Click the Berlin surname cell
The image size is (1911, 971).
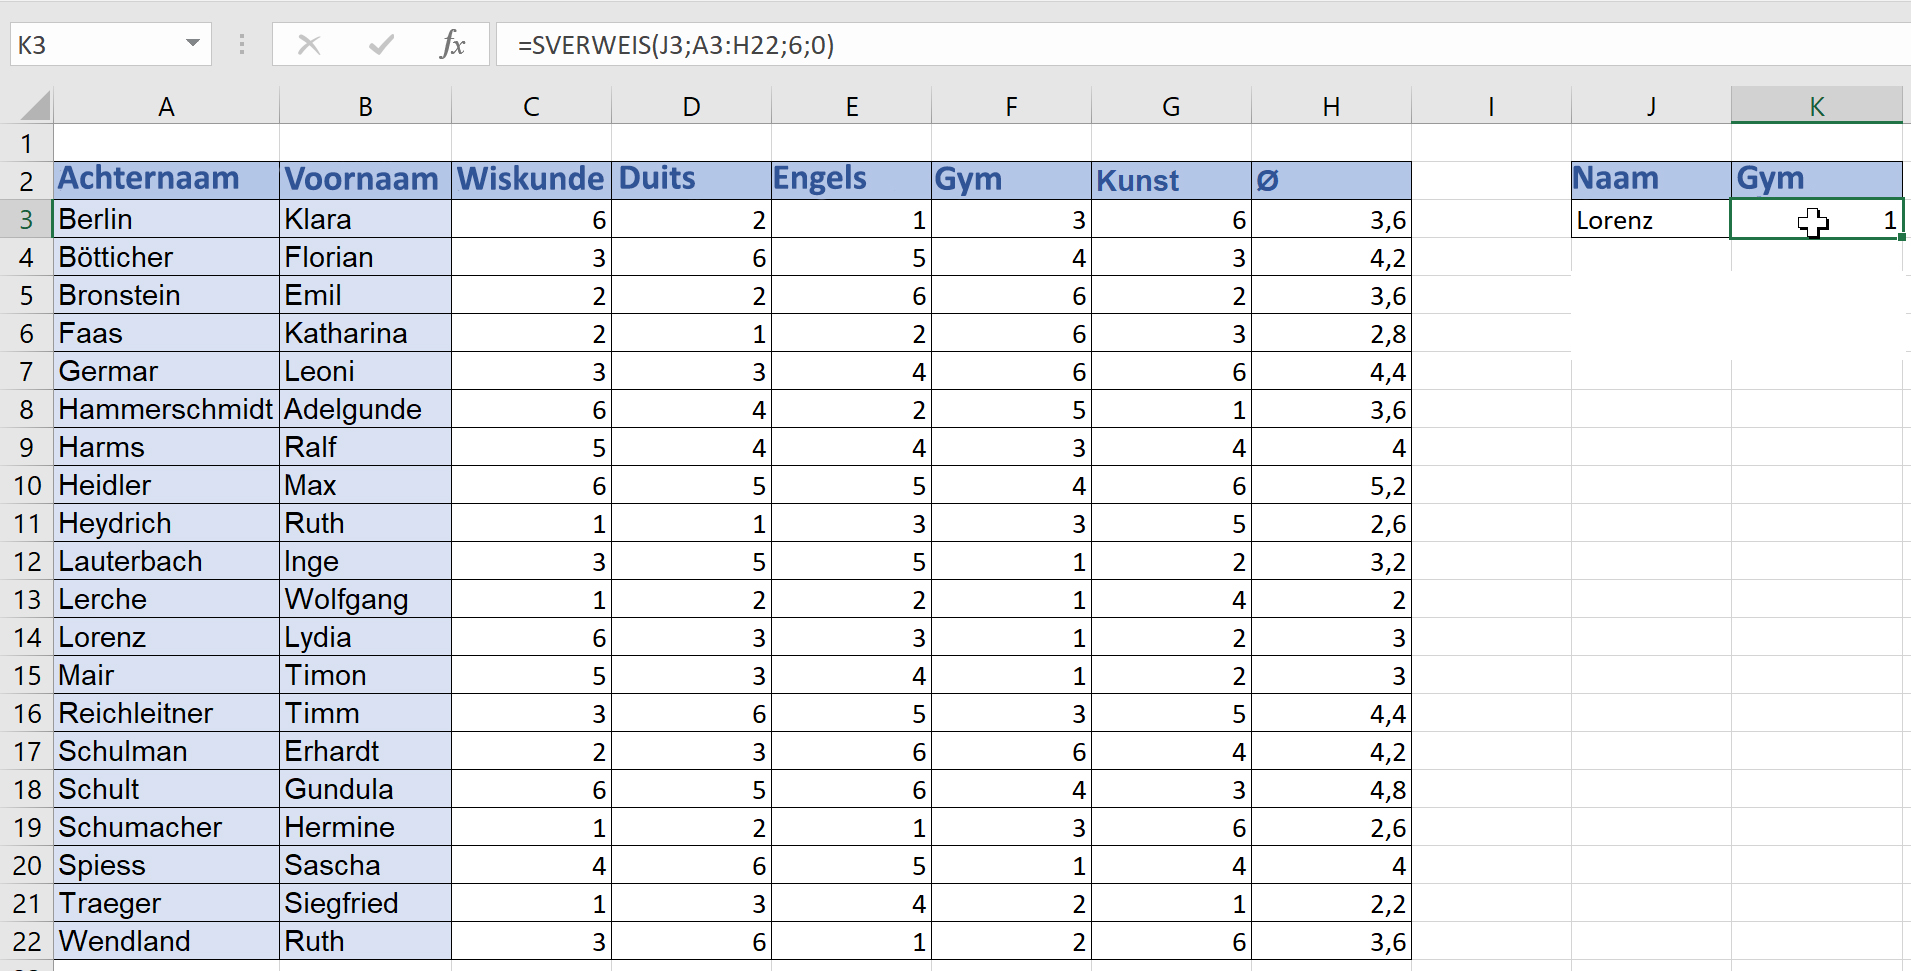(x=166, y=219)
